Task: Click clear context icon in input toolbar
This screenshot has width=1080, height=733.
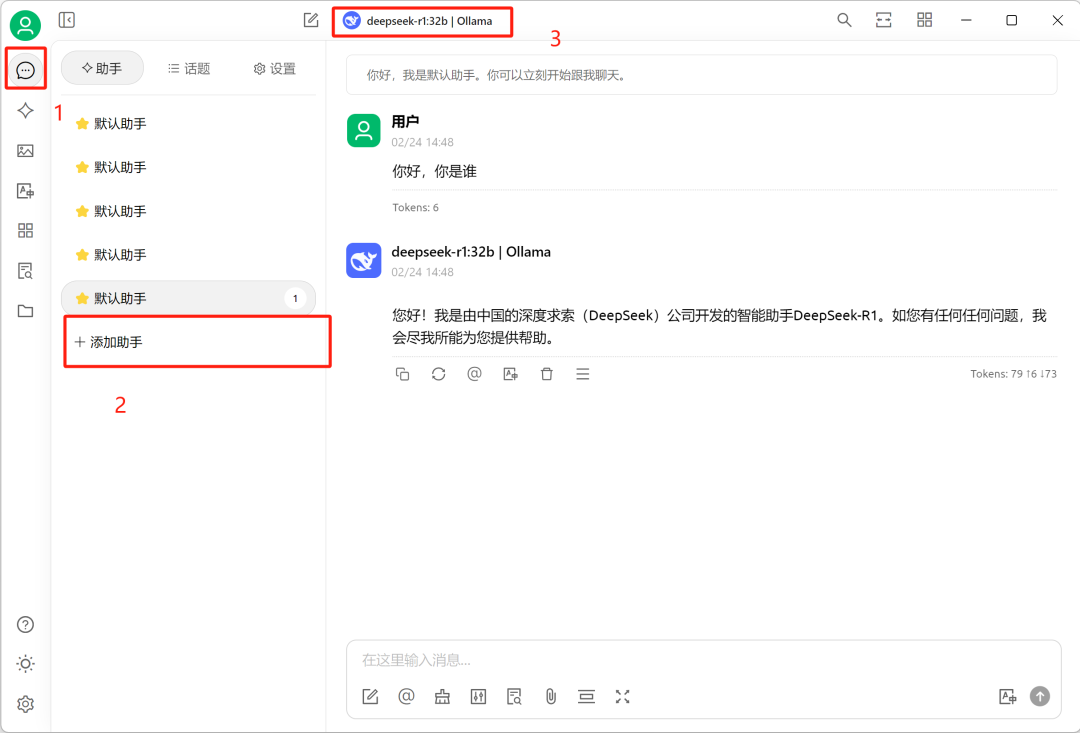Action: 586,696
